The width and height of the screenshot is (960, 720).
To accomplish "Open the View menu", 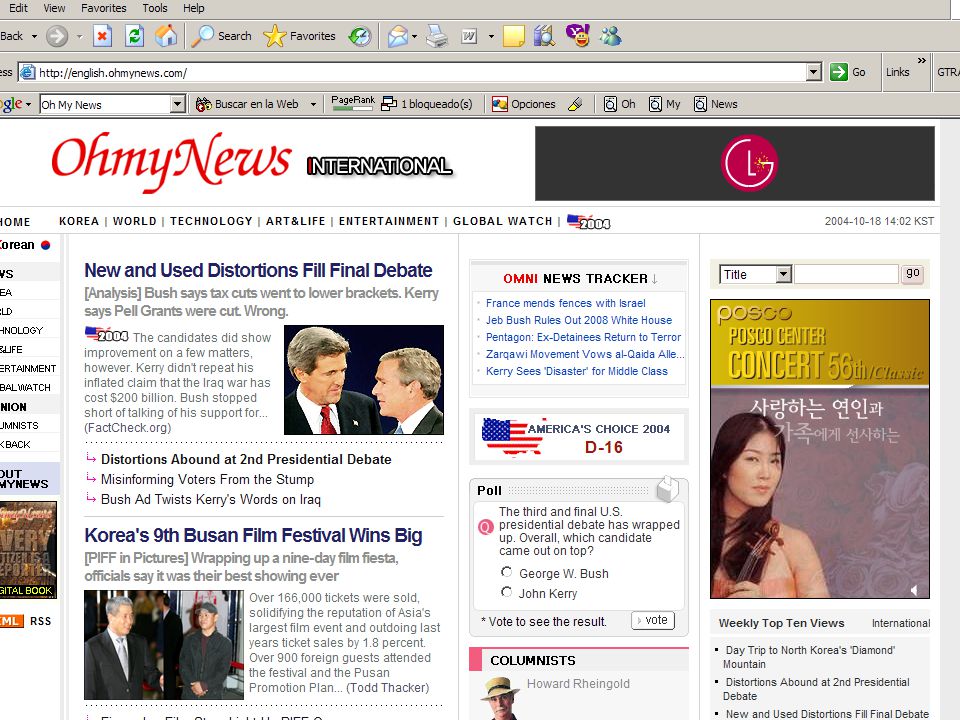I will pos(54,8).
